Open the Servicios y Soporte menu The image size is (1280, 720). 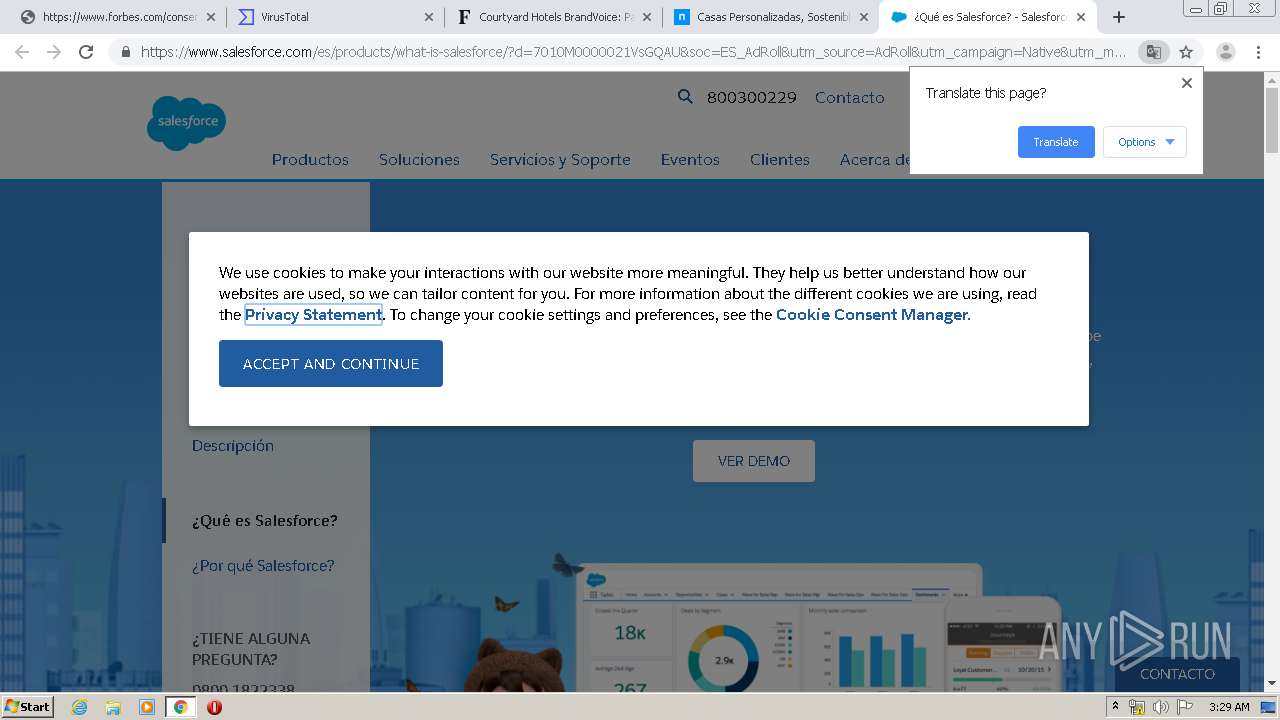(560, 160)
